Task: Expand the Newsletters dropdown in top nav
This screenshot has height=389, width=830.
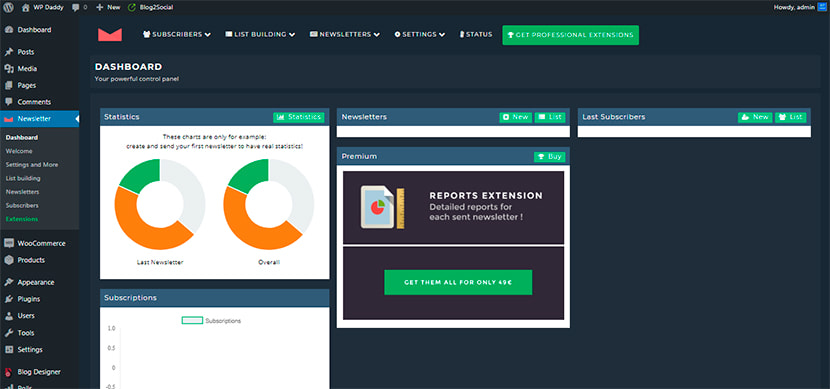Action: [345, 34]
